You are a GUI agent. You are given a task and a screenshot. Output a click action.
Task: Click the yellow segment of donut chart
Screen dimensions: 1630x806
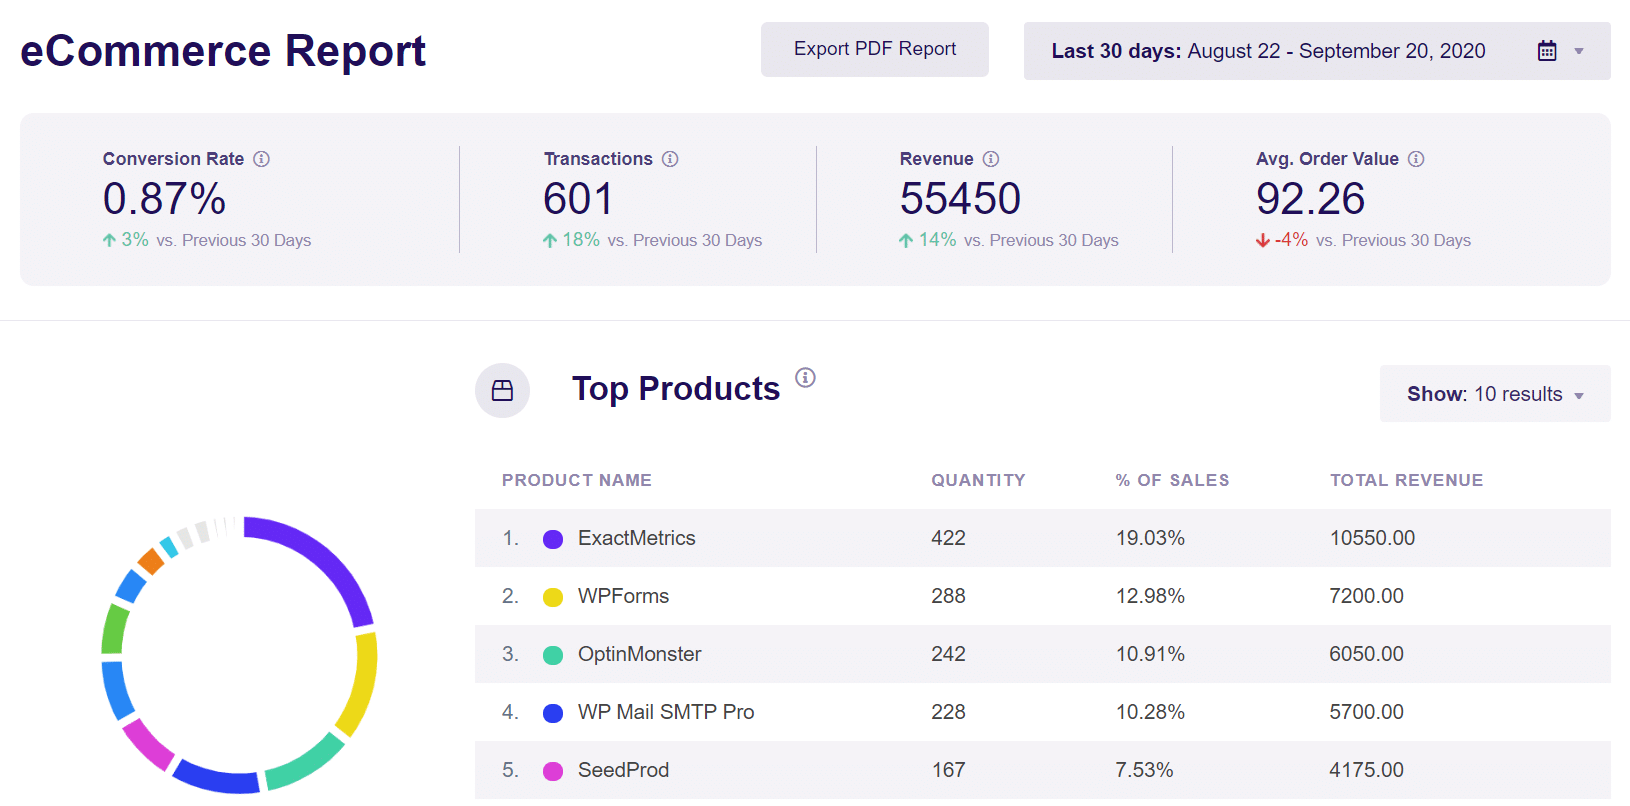click(x=361, y=685)
